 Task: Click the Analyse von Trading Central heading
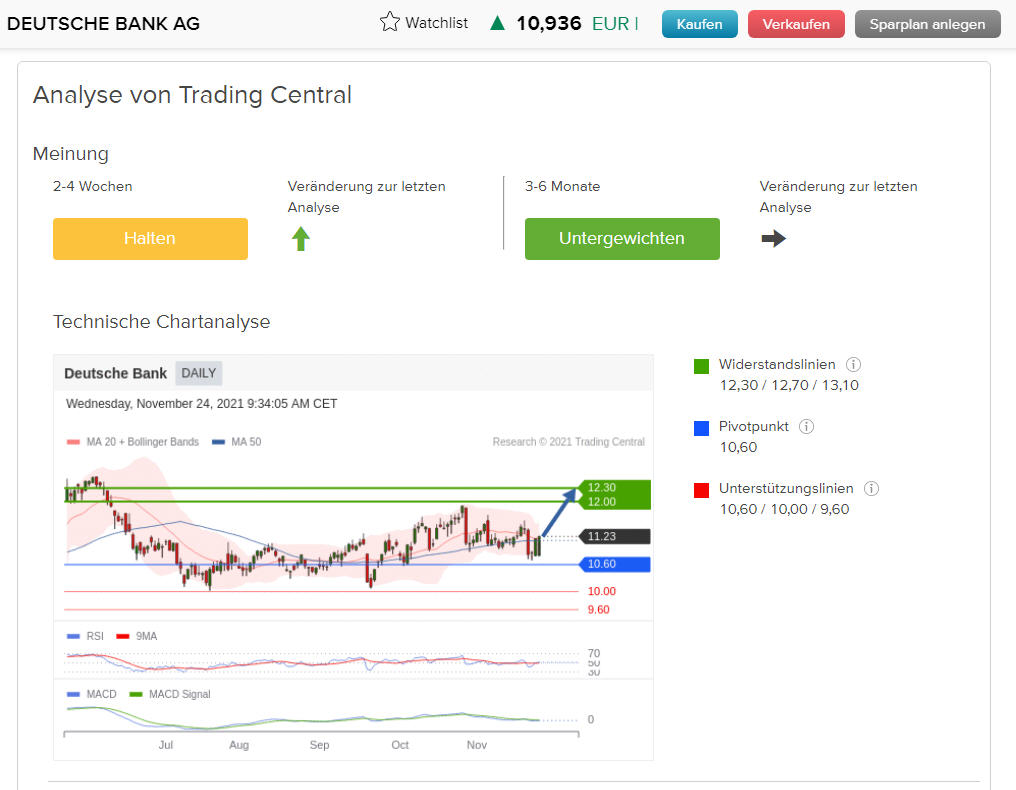(x=192, y=95)
